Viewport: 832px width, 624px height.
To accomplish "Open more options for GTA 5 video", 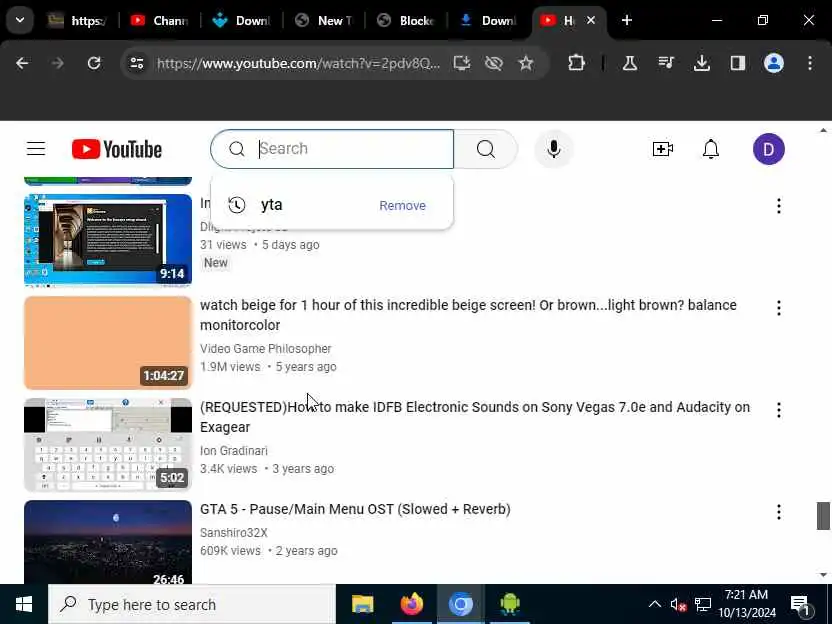I will (x=778, y=512).
